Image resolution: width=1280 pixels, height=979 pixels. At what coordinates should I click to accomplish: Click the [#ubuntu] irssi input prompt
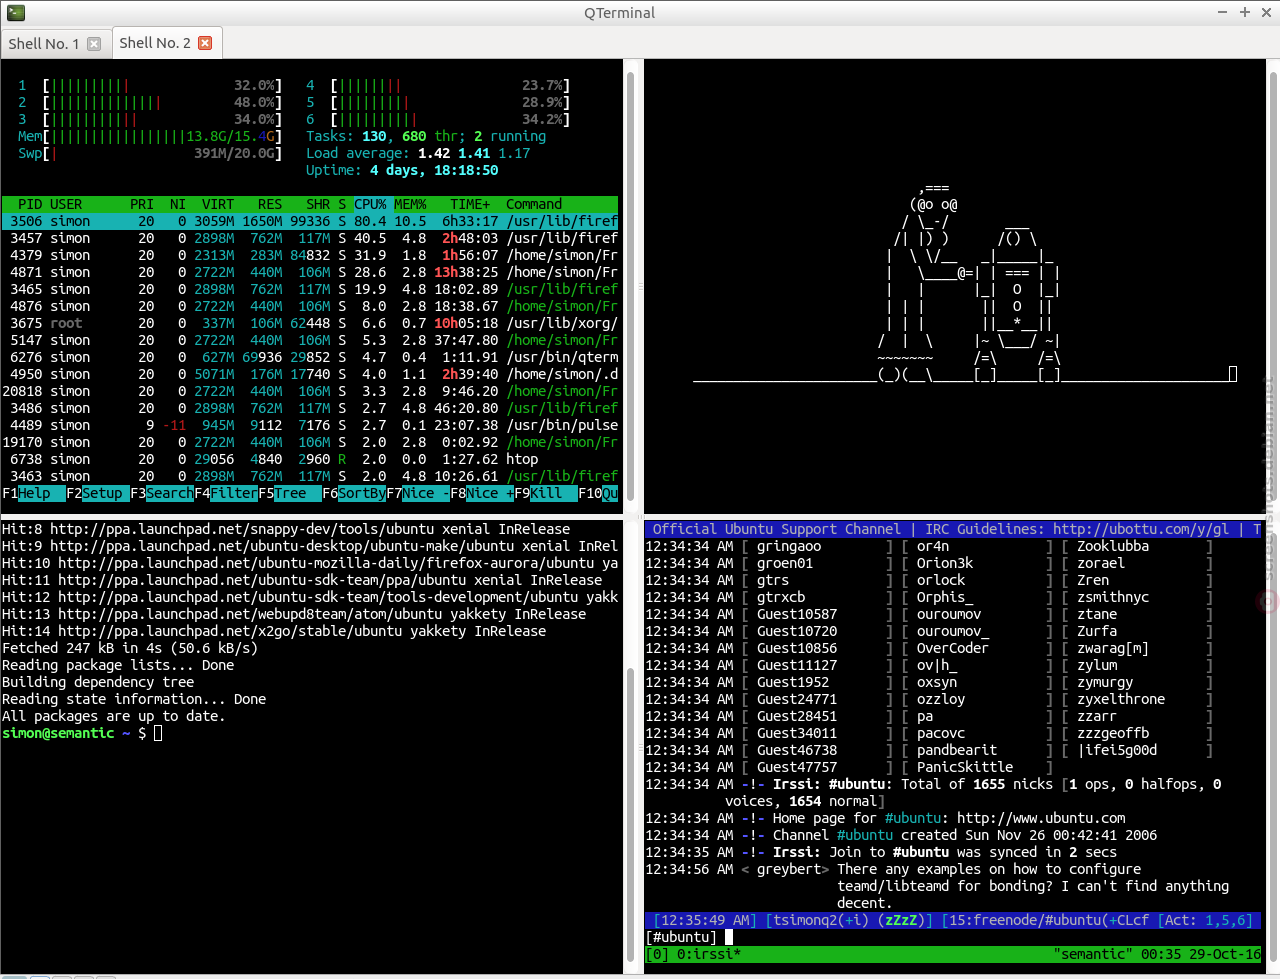click(x=681, y=937)
